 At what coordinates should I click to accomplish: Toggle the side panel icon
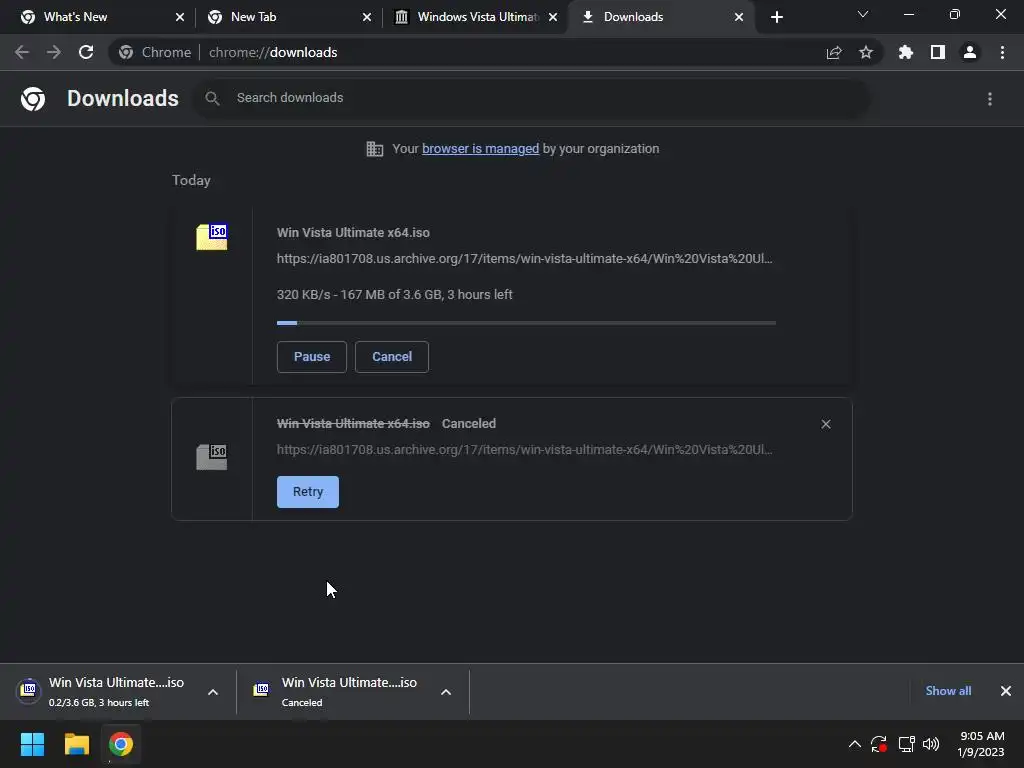click(x=938, y=52)
